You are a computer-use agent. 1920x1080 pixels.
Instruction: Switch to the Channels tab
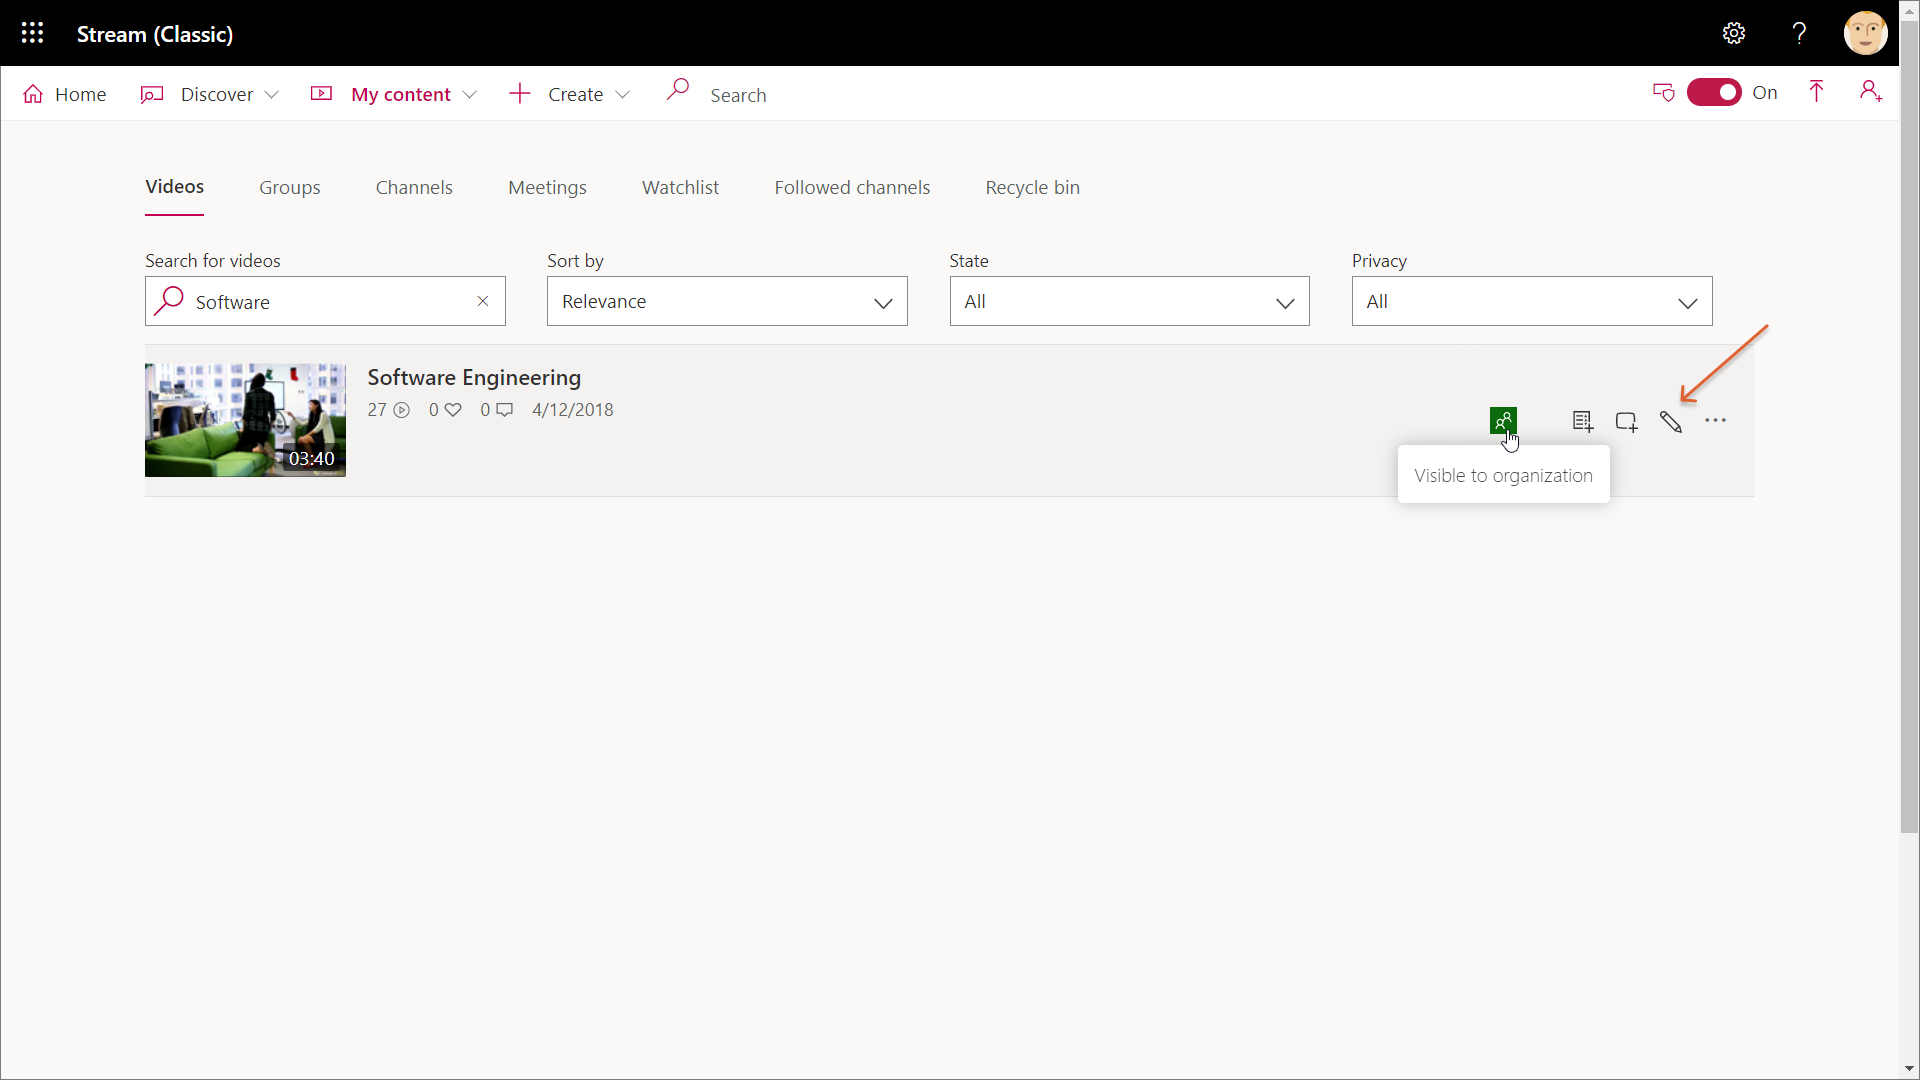click(x=414, y=187)
